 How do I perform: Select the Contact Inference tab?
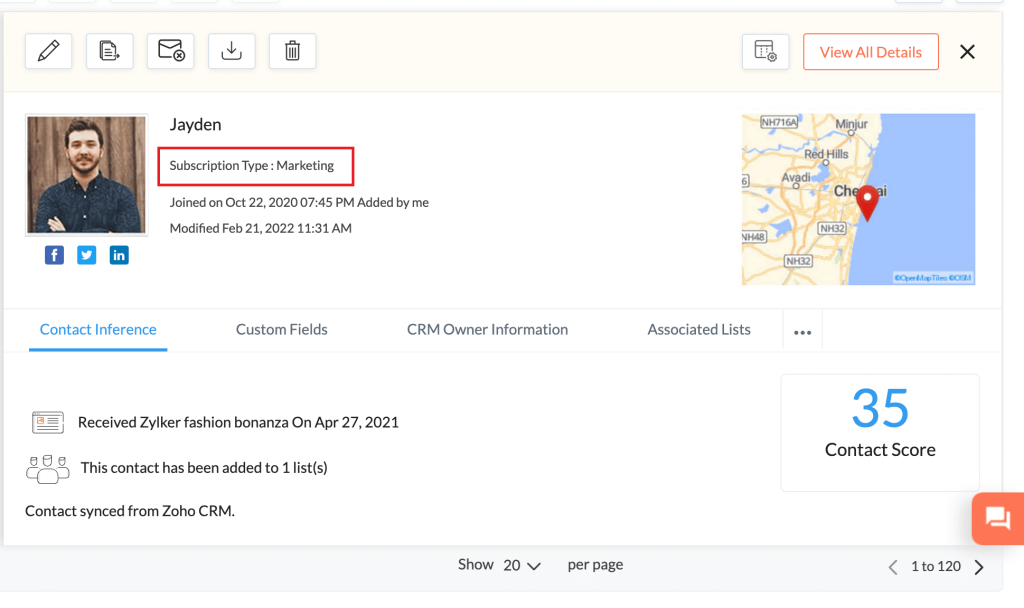(98, 329)
